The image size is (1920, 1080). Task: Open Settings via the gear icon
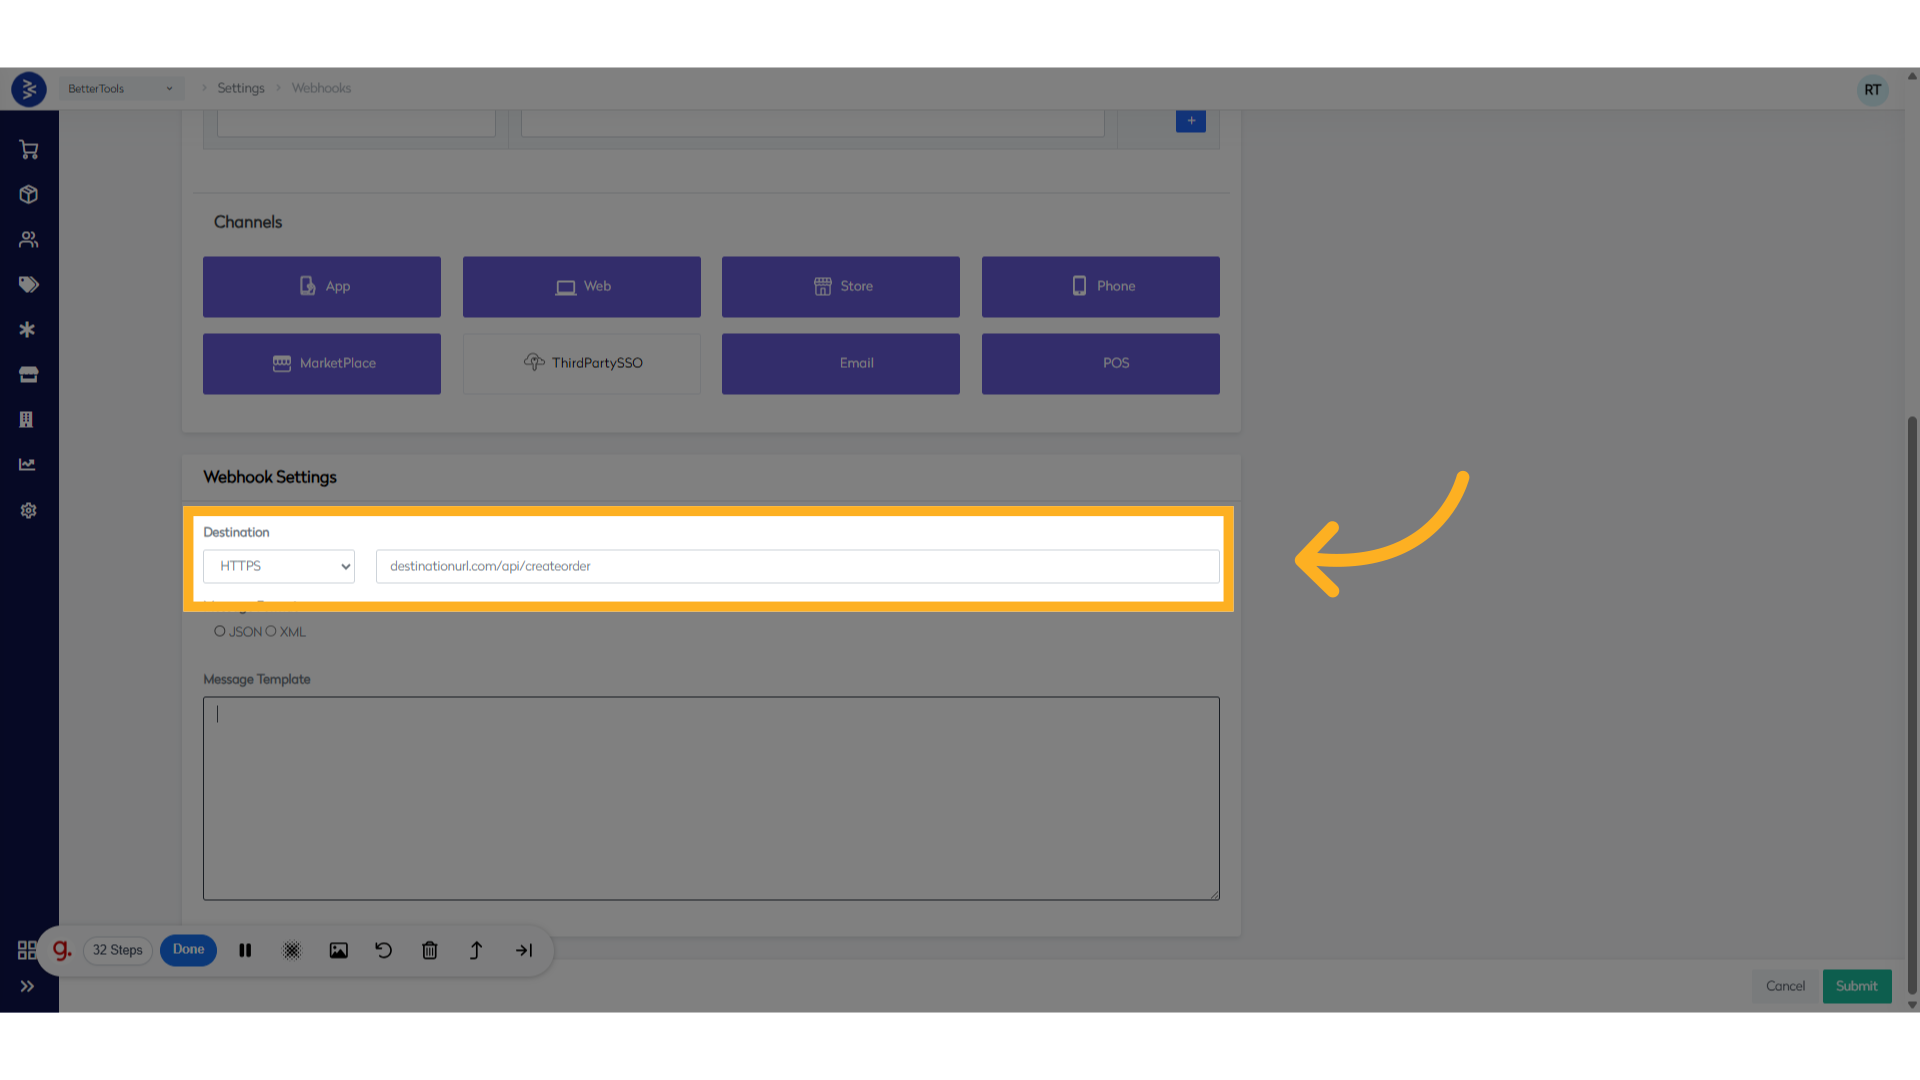click(x=28, y=510)
